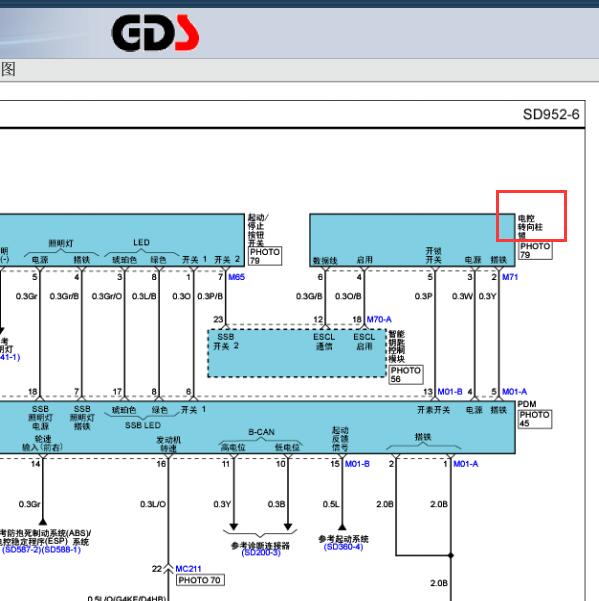
Task: Click the 0.5L wire label
Action: 331,504
